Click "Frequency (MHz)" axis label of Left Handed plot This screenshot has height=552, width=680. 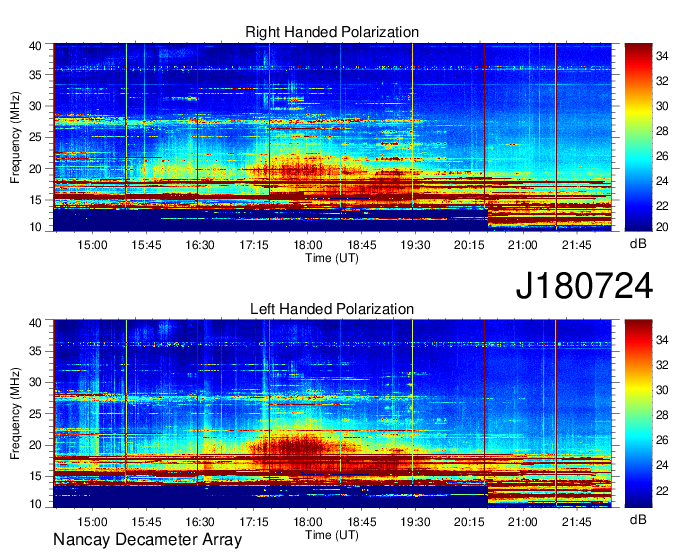pos(15,413)
